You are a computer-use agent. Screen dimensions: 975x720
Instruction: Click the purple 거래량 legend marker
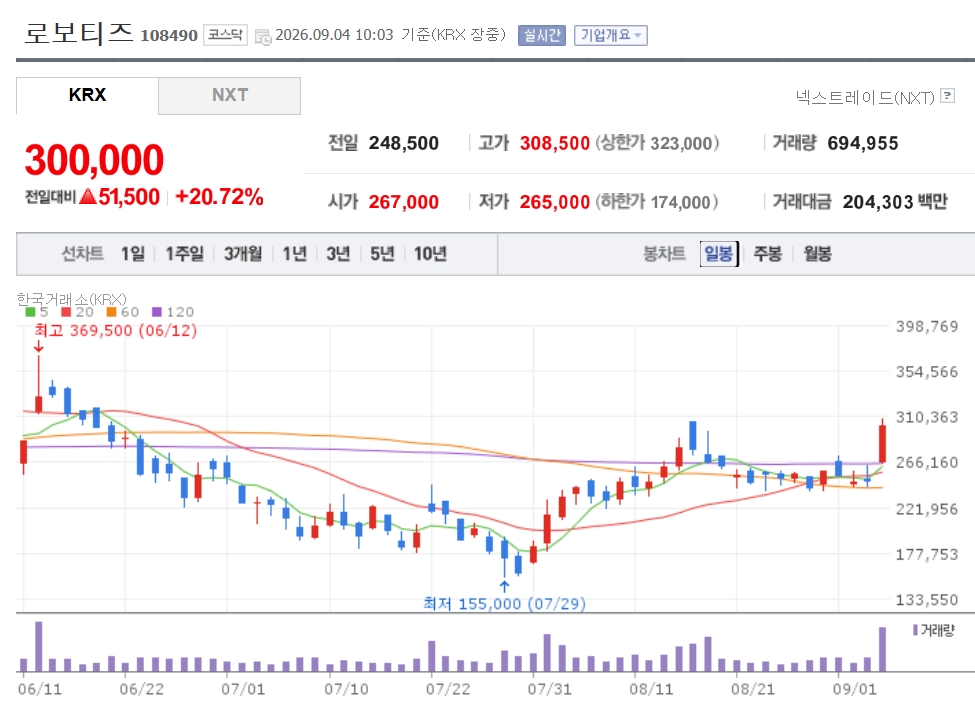(915, 630)
